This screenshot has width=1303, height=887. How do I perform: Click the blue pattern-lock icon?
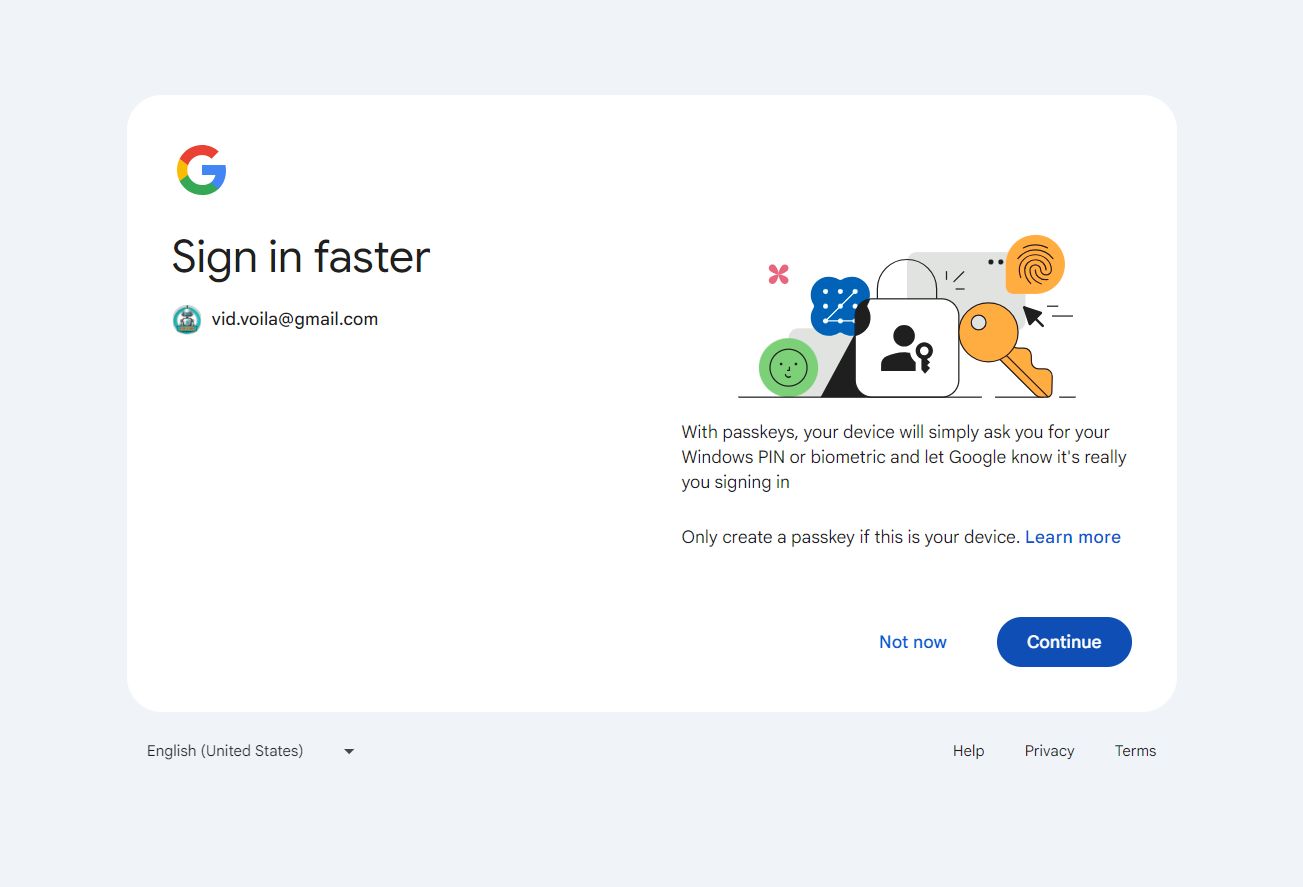838,305
